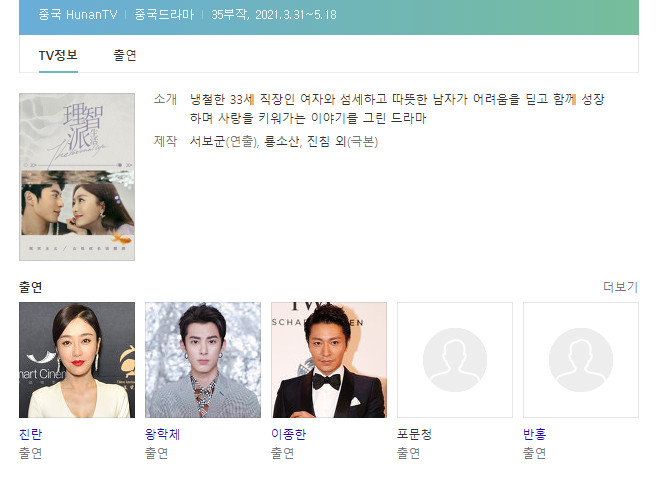Click the 포문청 name text

point(414,434)
